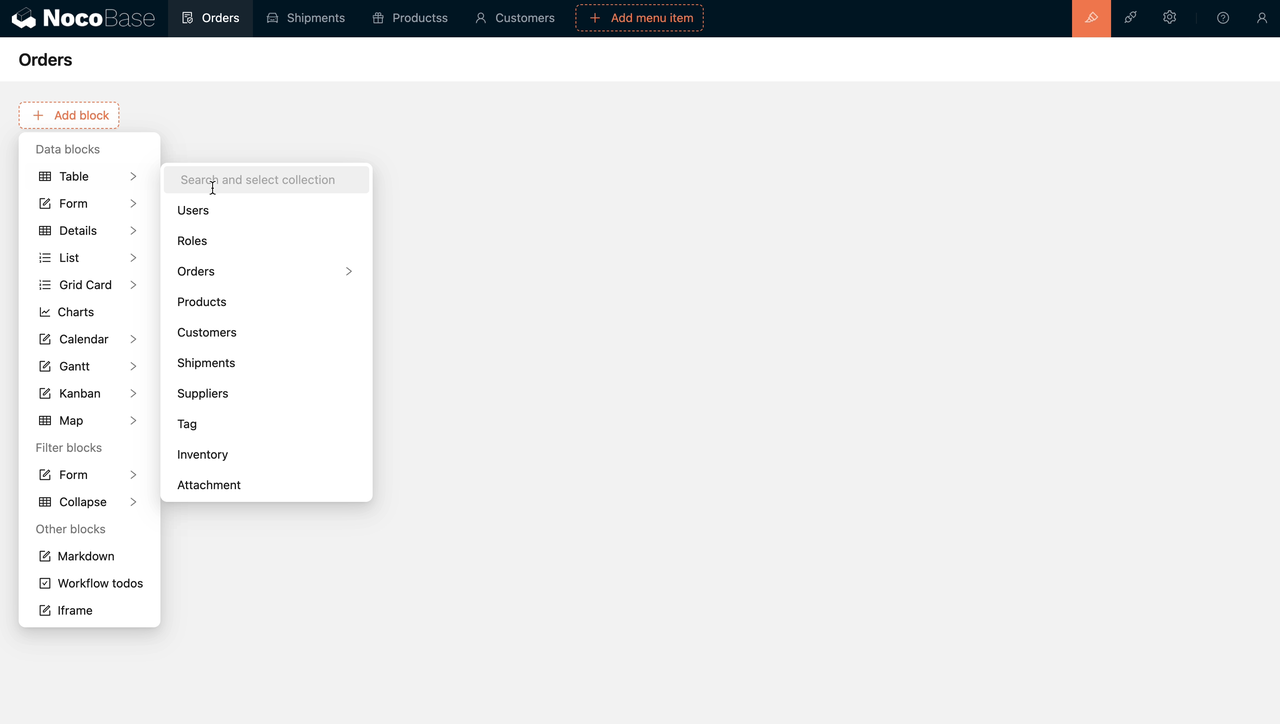Screen dimensions: 1280x724
Task: Switch to the Productss menu tab
Action: pos(409,18)
